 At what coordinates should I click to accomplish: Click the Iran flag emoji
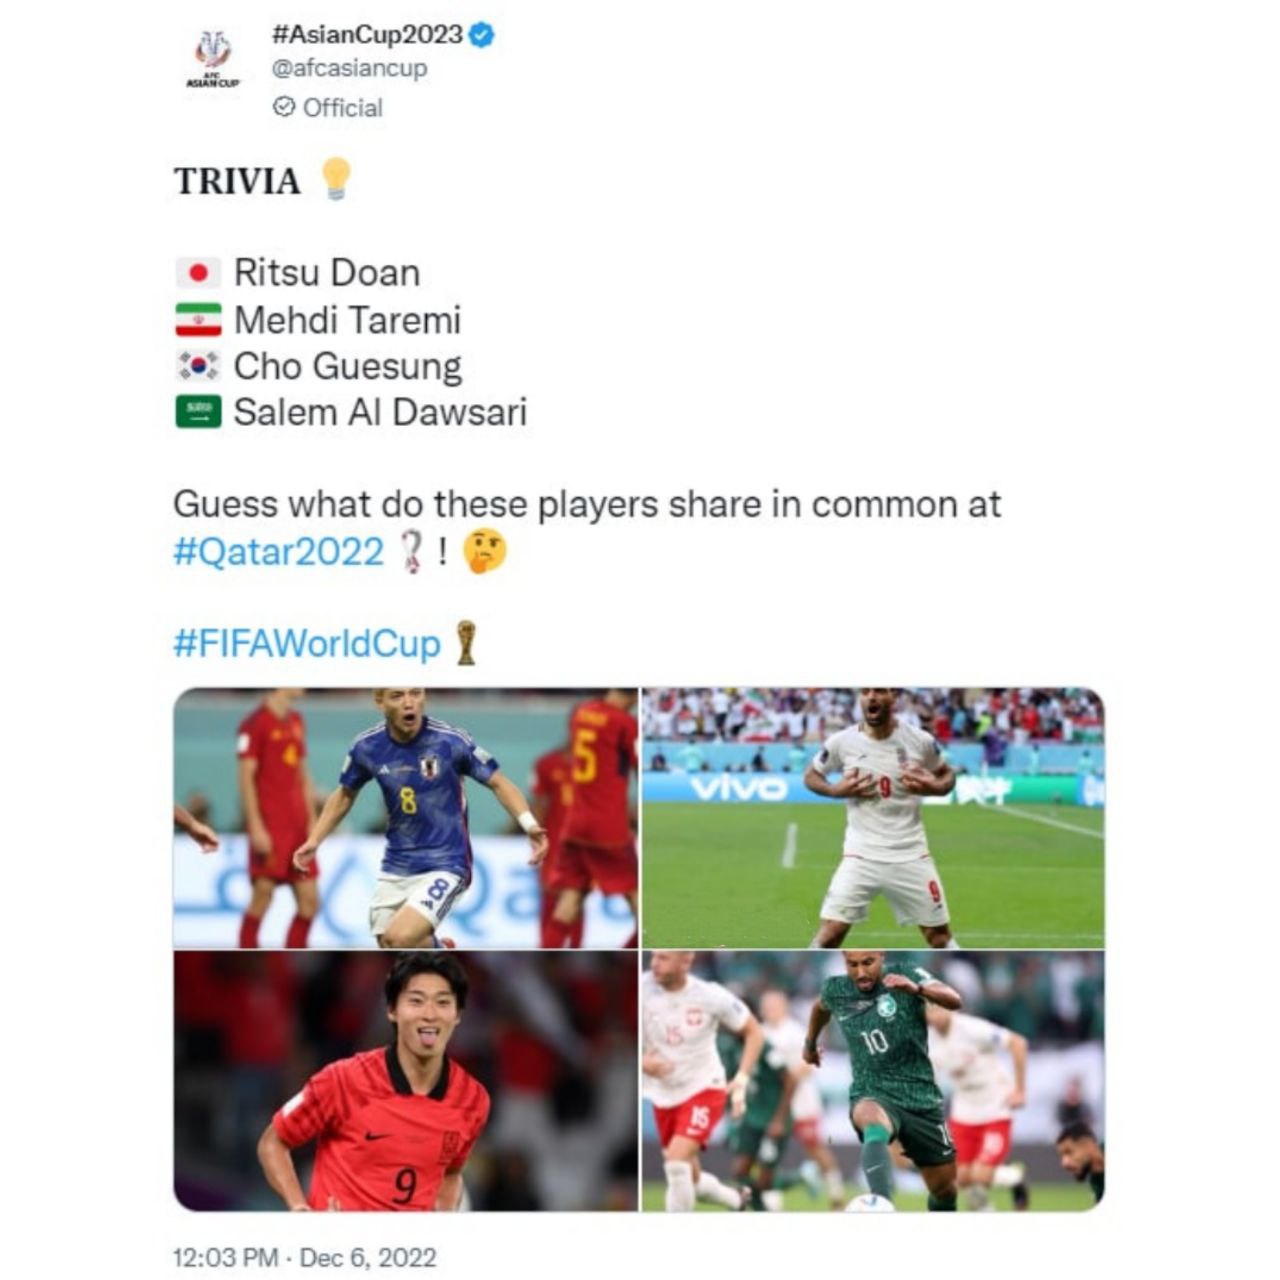pyautogui.click(x=198, y=320)
